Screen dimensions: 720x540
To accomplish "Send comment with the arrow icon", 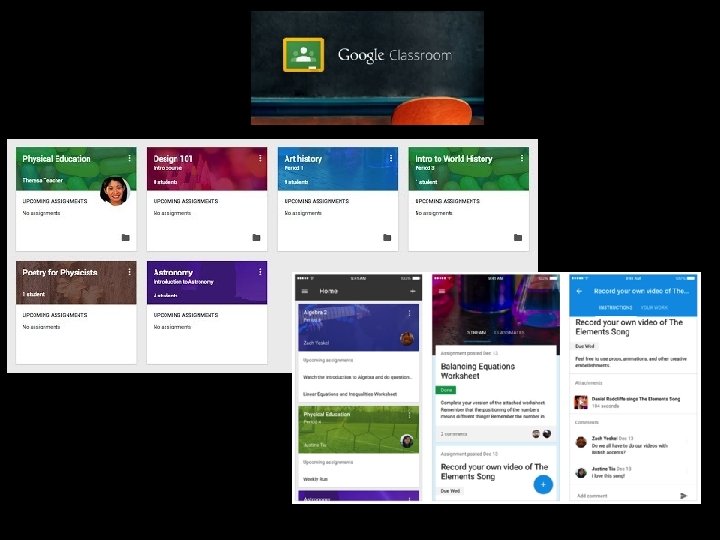I will pos(683,495).
